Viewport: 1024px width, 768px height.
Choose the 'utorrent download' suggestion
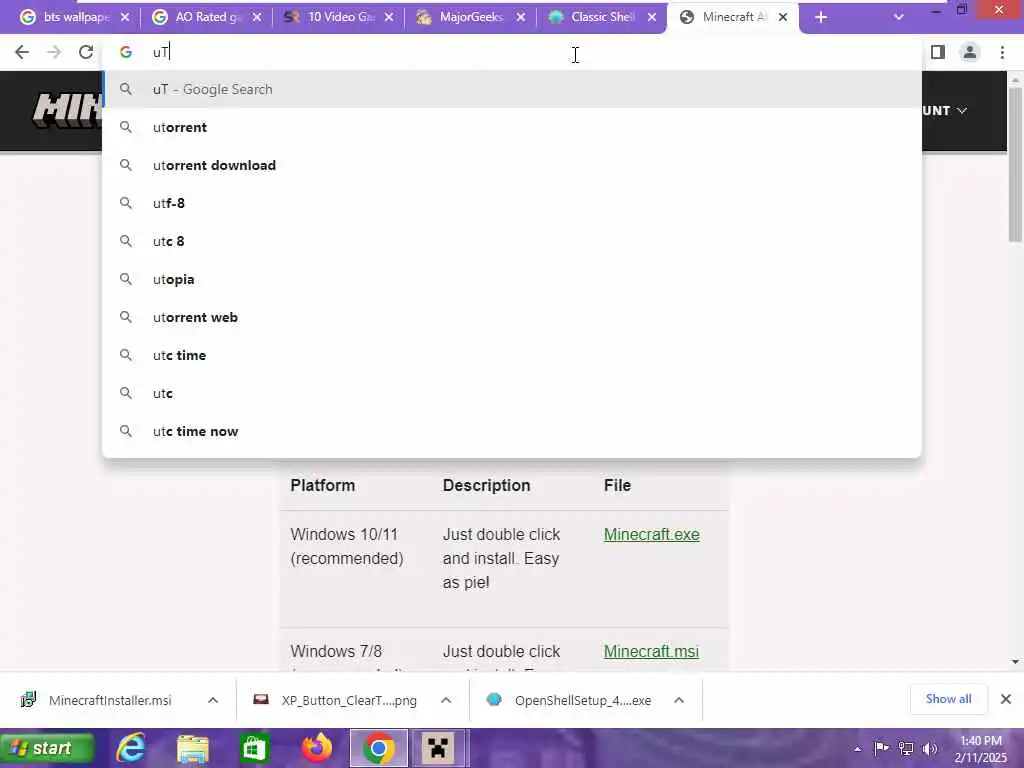512,165
